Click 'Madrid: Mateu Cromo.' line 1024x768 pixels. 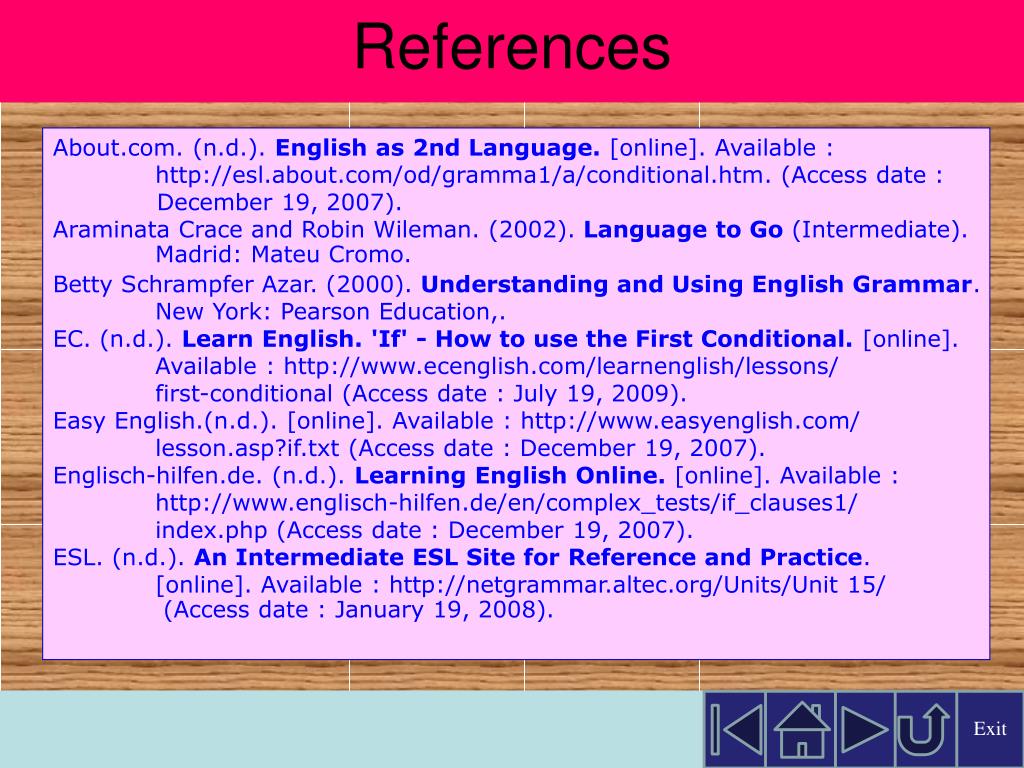283,255
